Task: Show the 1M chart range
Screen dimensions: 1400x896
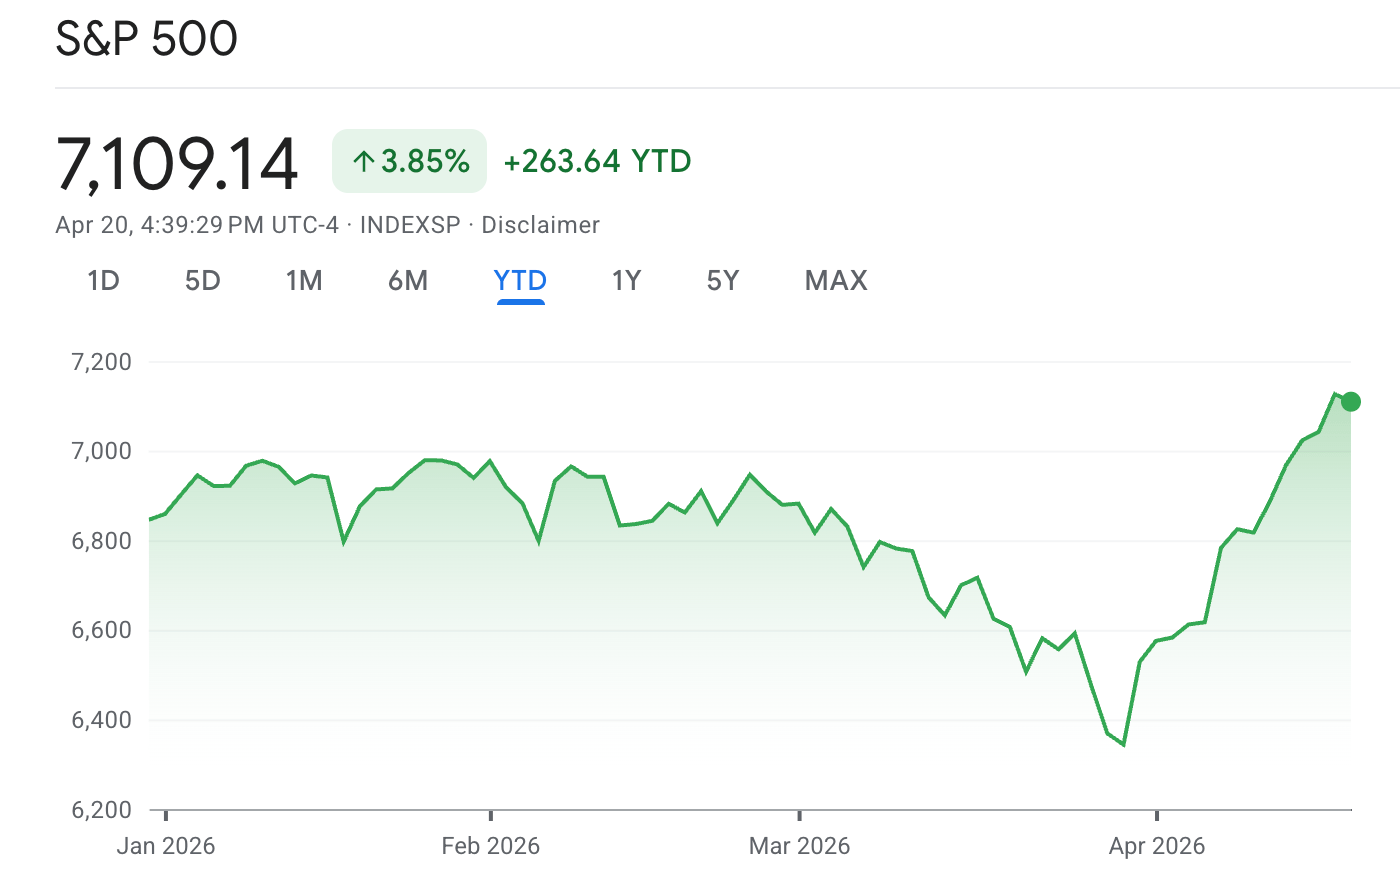Action: coord(304,281)
